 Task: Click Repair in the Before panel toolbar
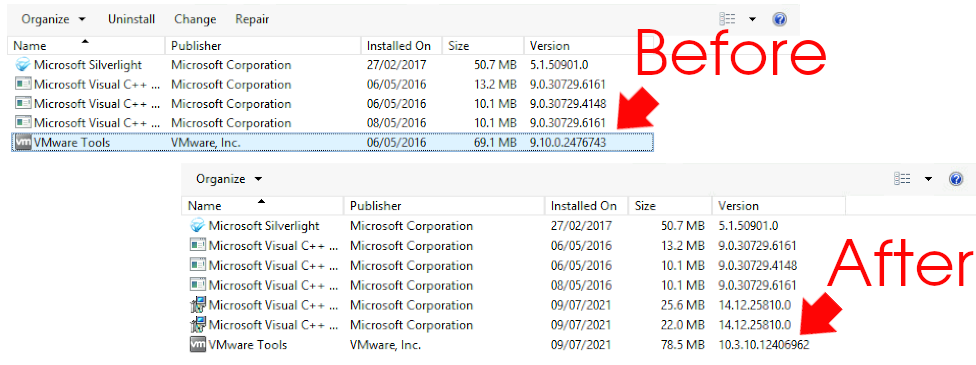point(252,19)
